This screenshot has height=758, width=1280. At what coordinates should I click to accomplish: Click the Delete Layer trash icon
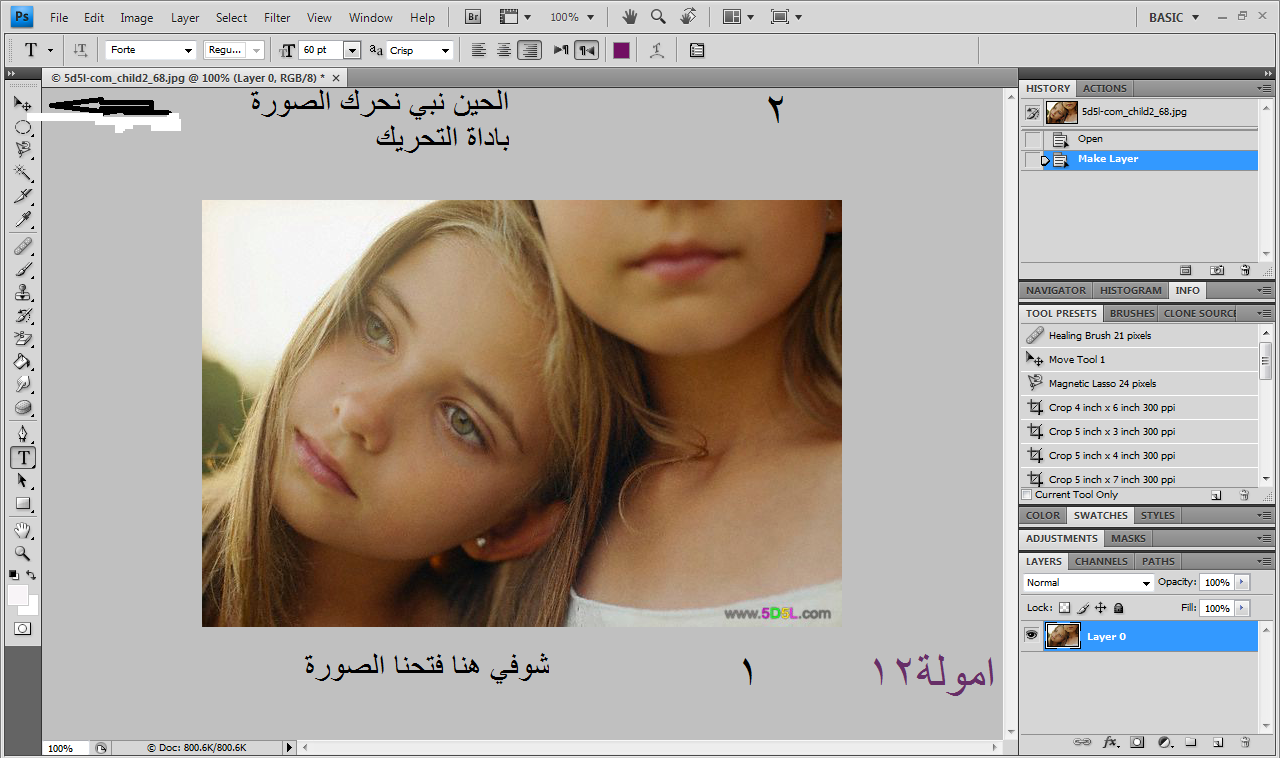1245,742
